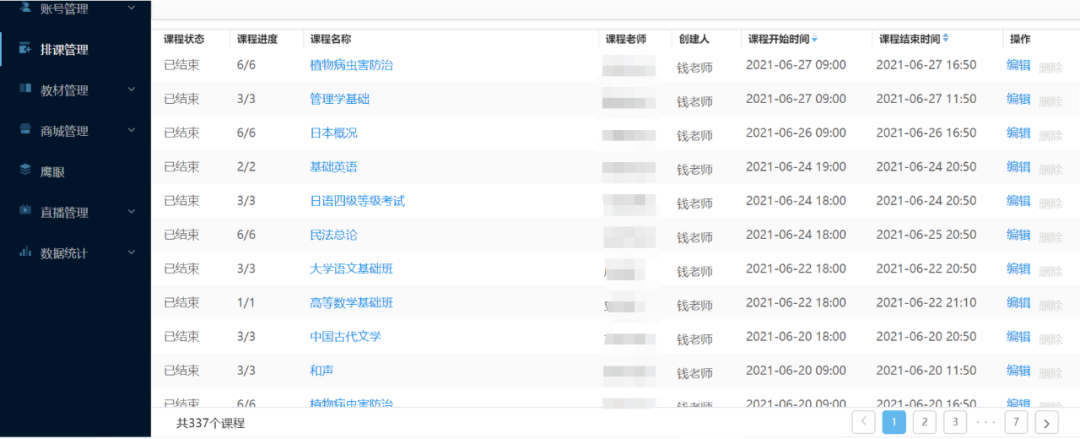Image resolution: width=1080 pixels, height=439 pixels.
Task: Open course 民法总论
Action: tap(333, 235)
